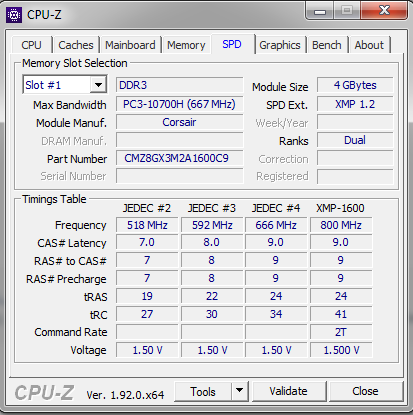Show the About tab

click(369, 45)
